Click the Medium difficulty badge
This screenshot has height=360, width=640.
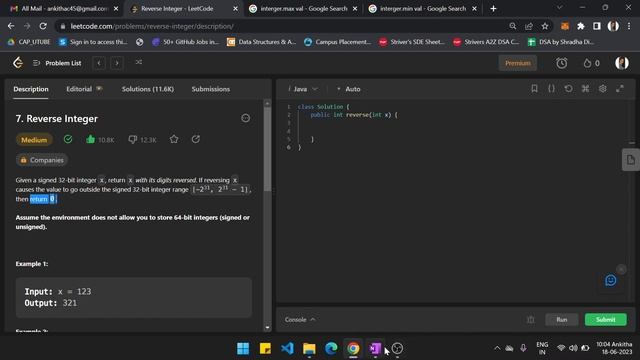(34, 140)
